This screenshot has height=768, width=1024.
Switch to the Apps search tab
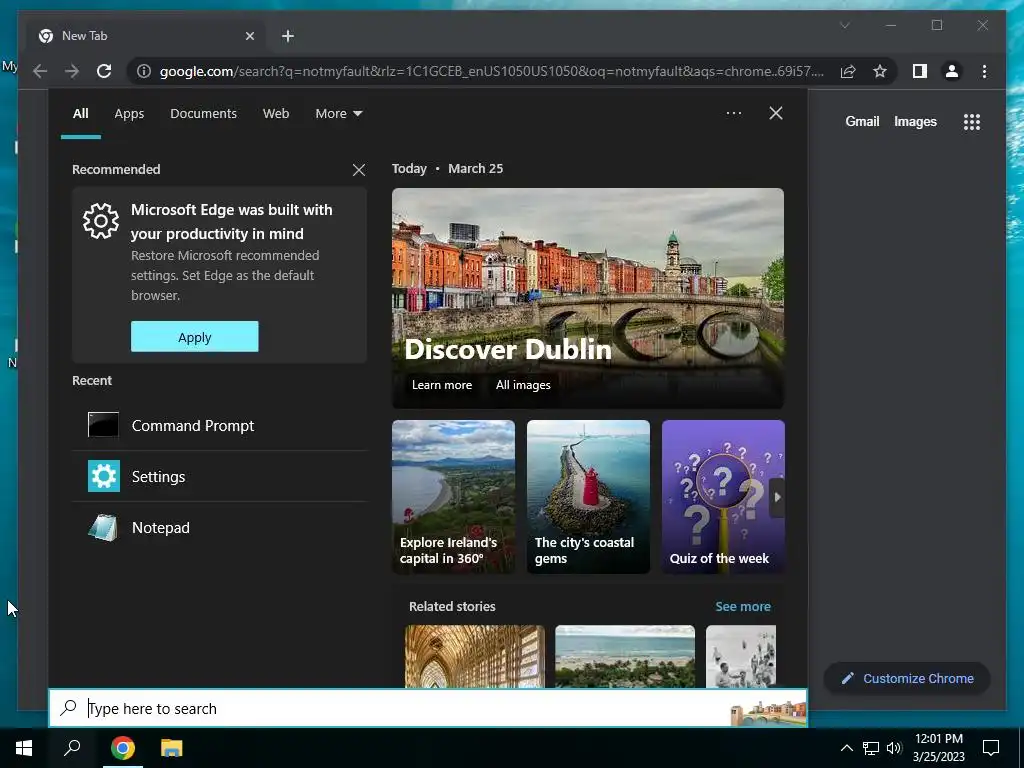click(x=129, y=114)
